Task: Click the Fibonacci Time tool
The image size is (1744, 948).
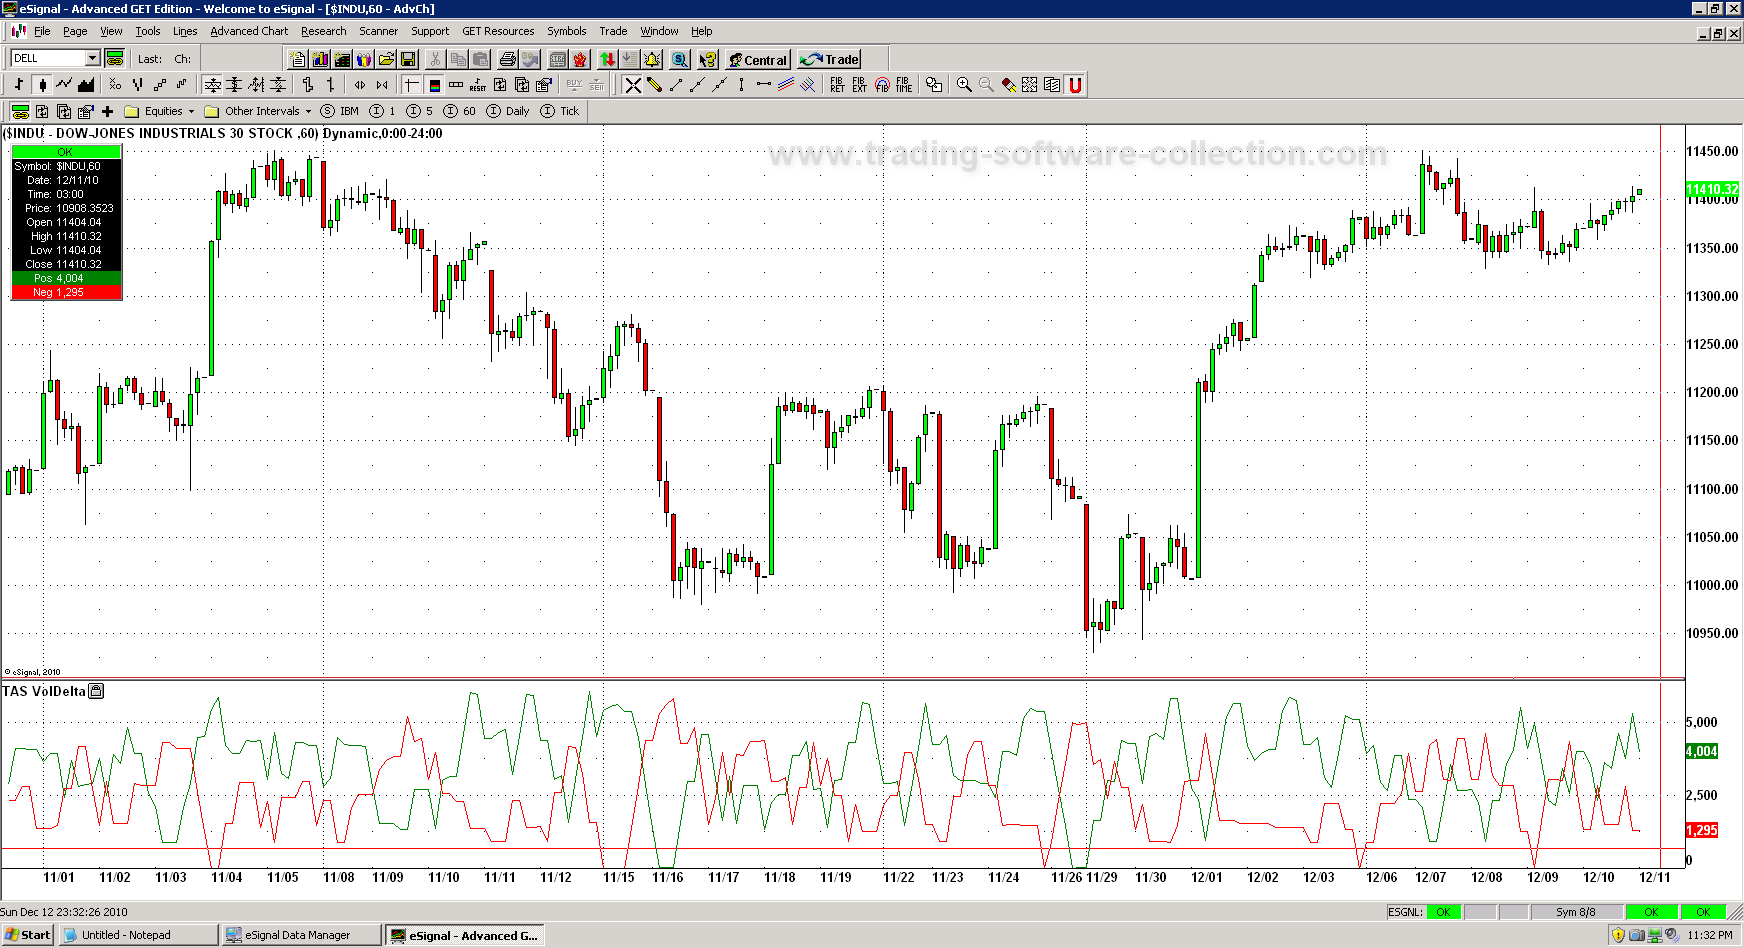Action: pos(904,85)
